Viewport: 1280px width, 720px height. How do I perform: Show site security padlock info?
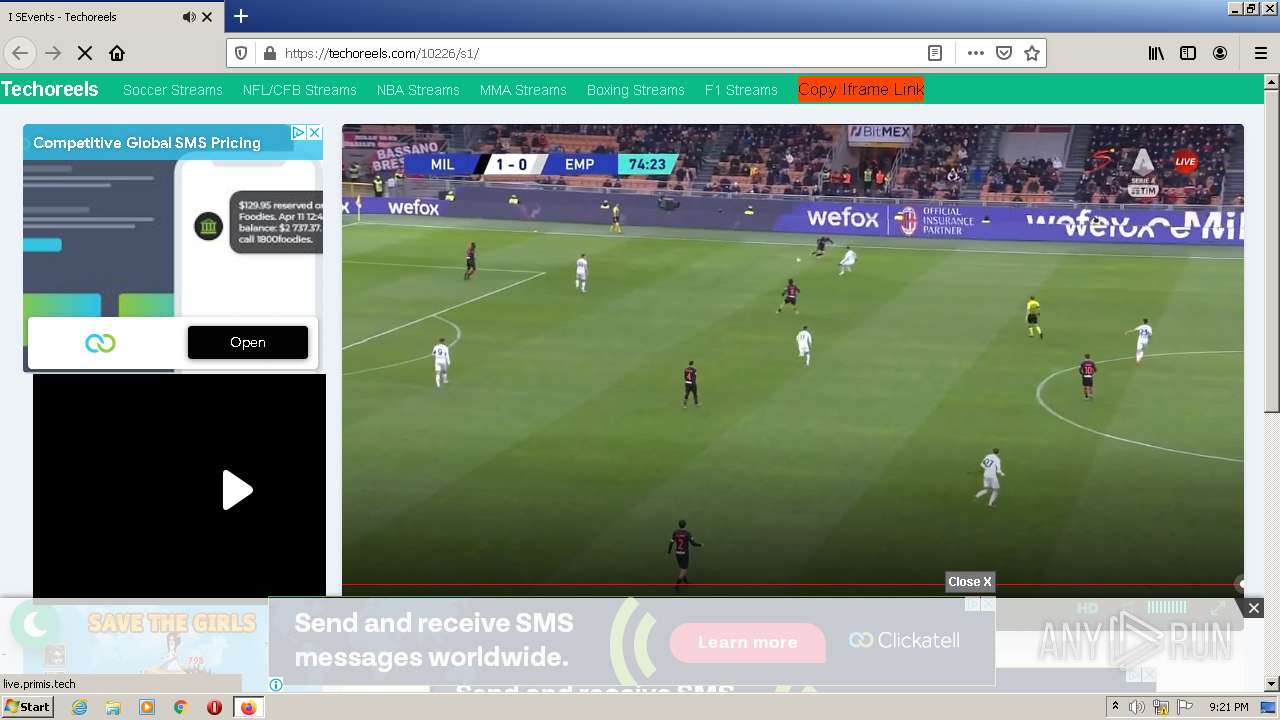(268, 53)
